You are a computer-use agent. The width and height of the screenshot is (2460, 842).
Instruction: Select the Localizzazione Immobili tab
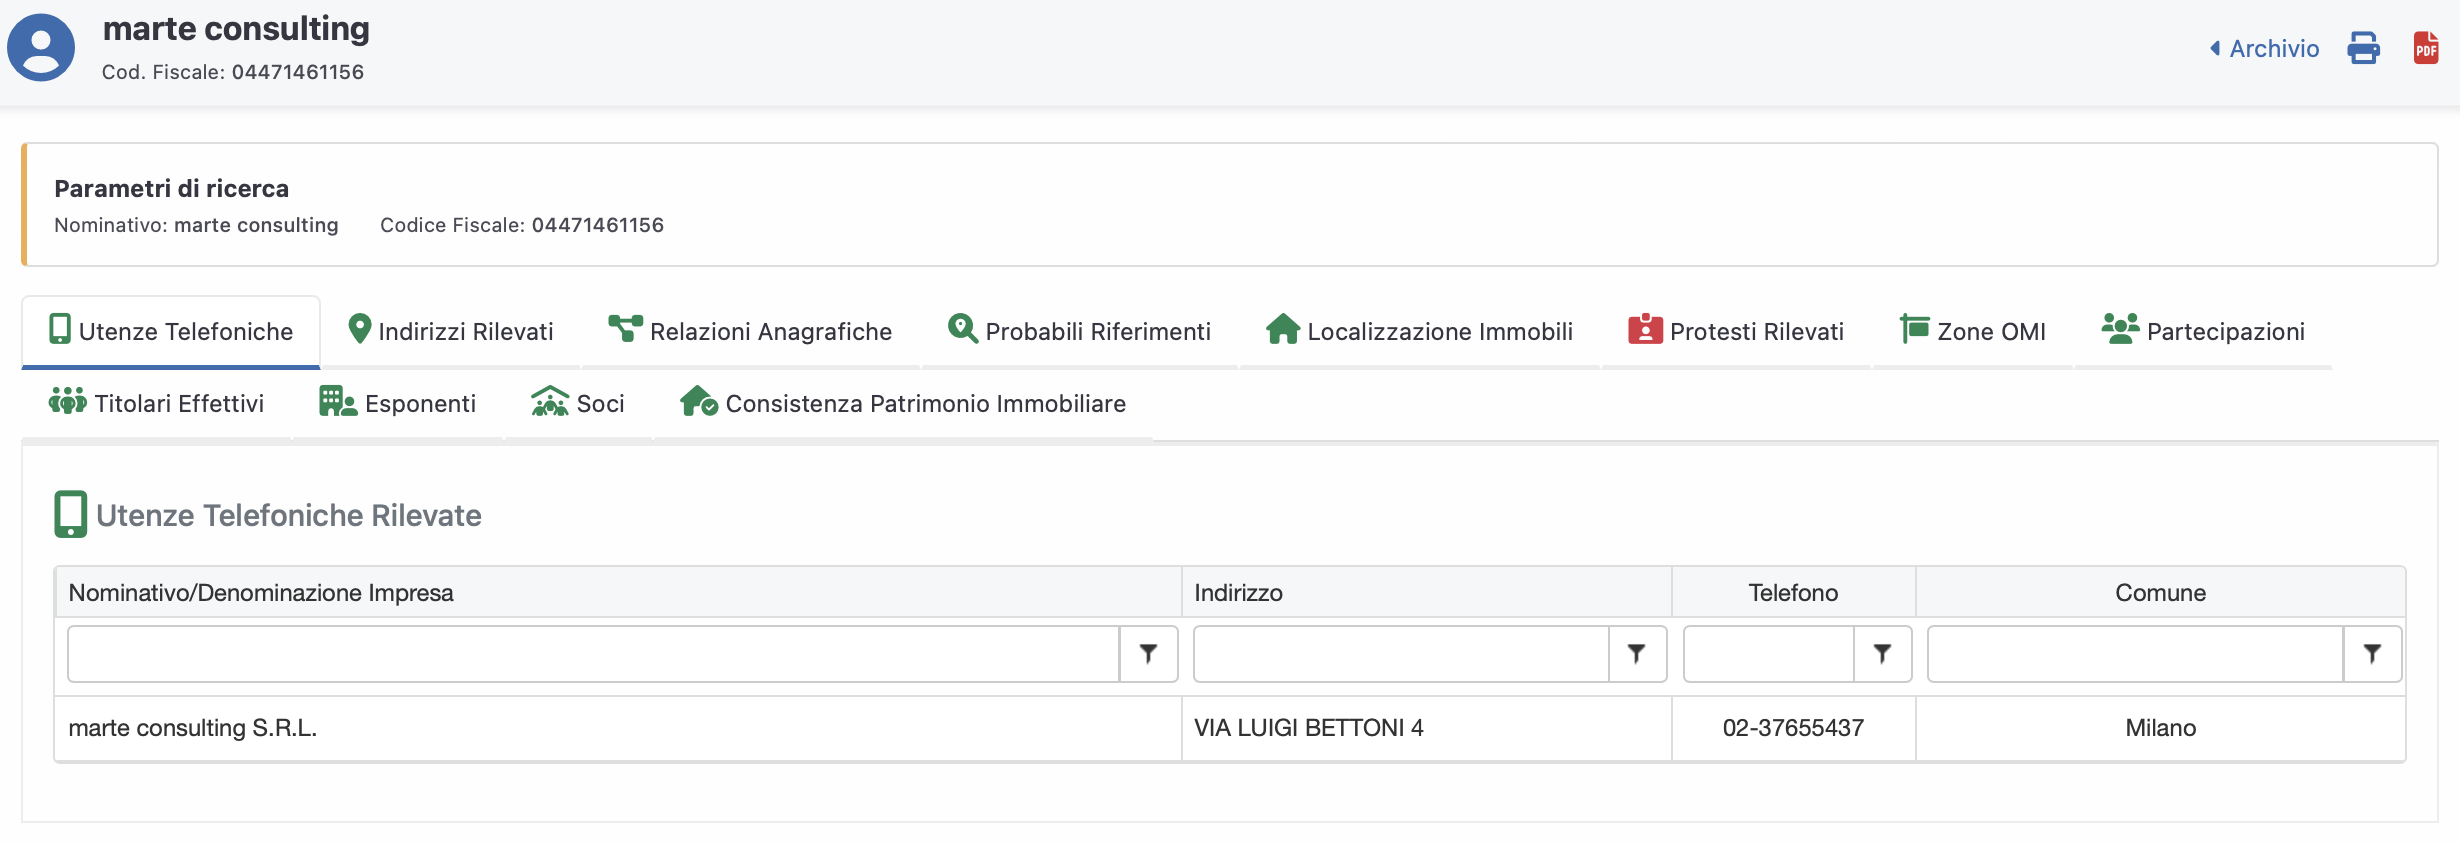[1419, 331]
